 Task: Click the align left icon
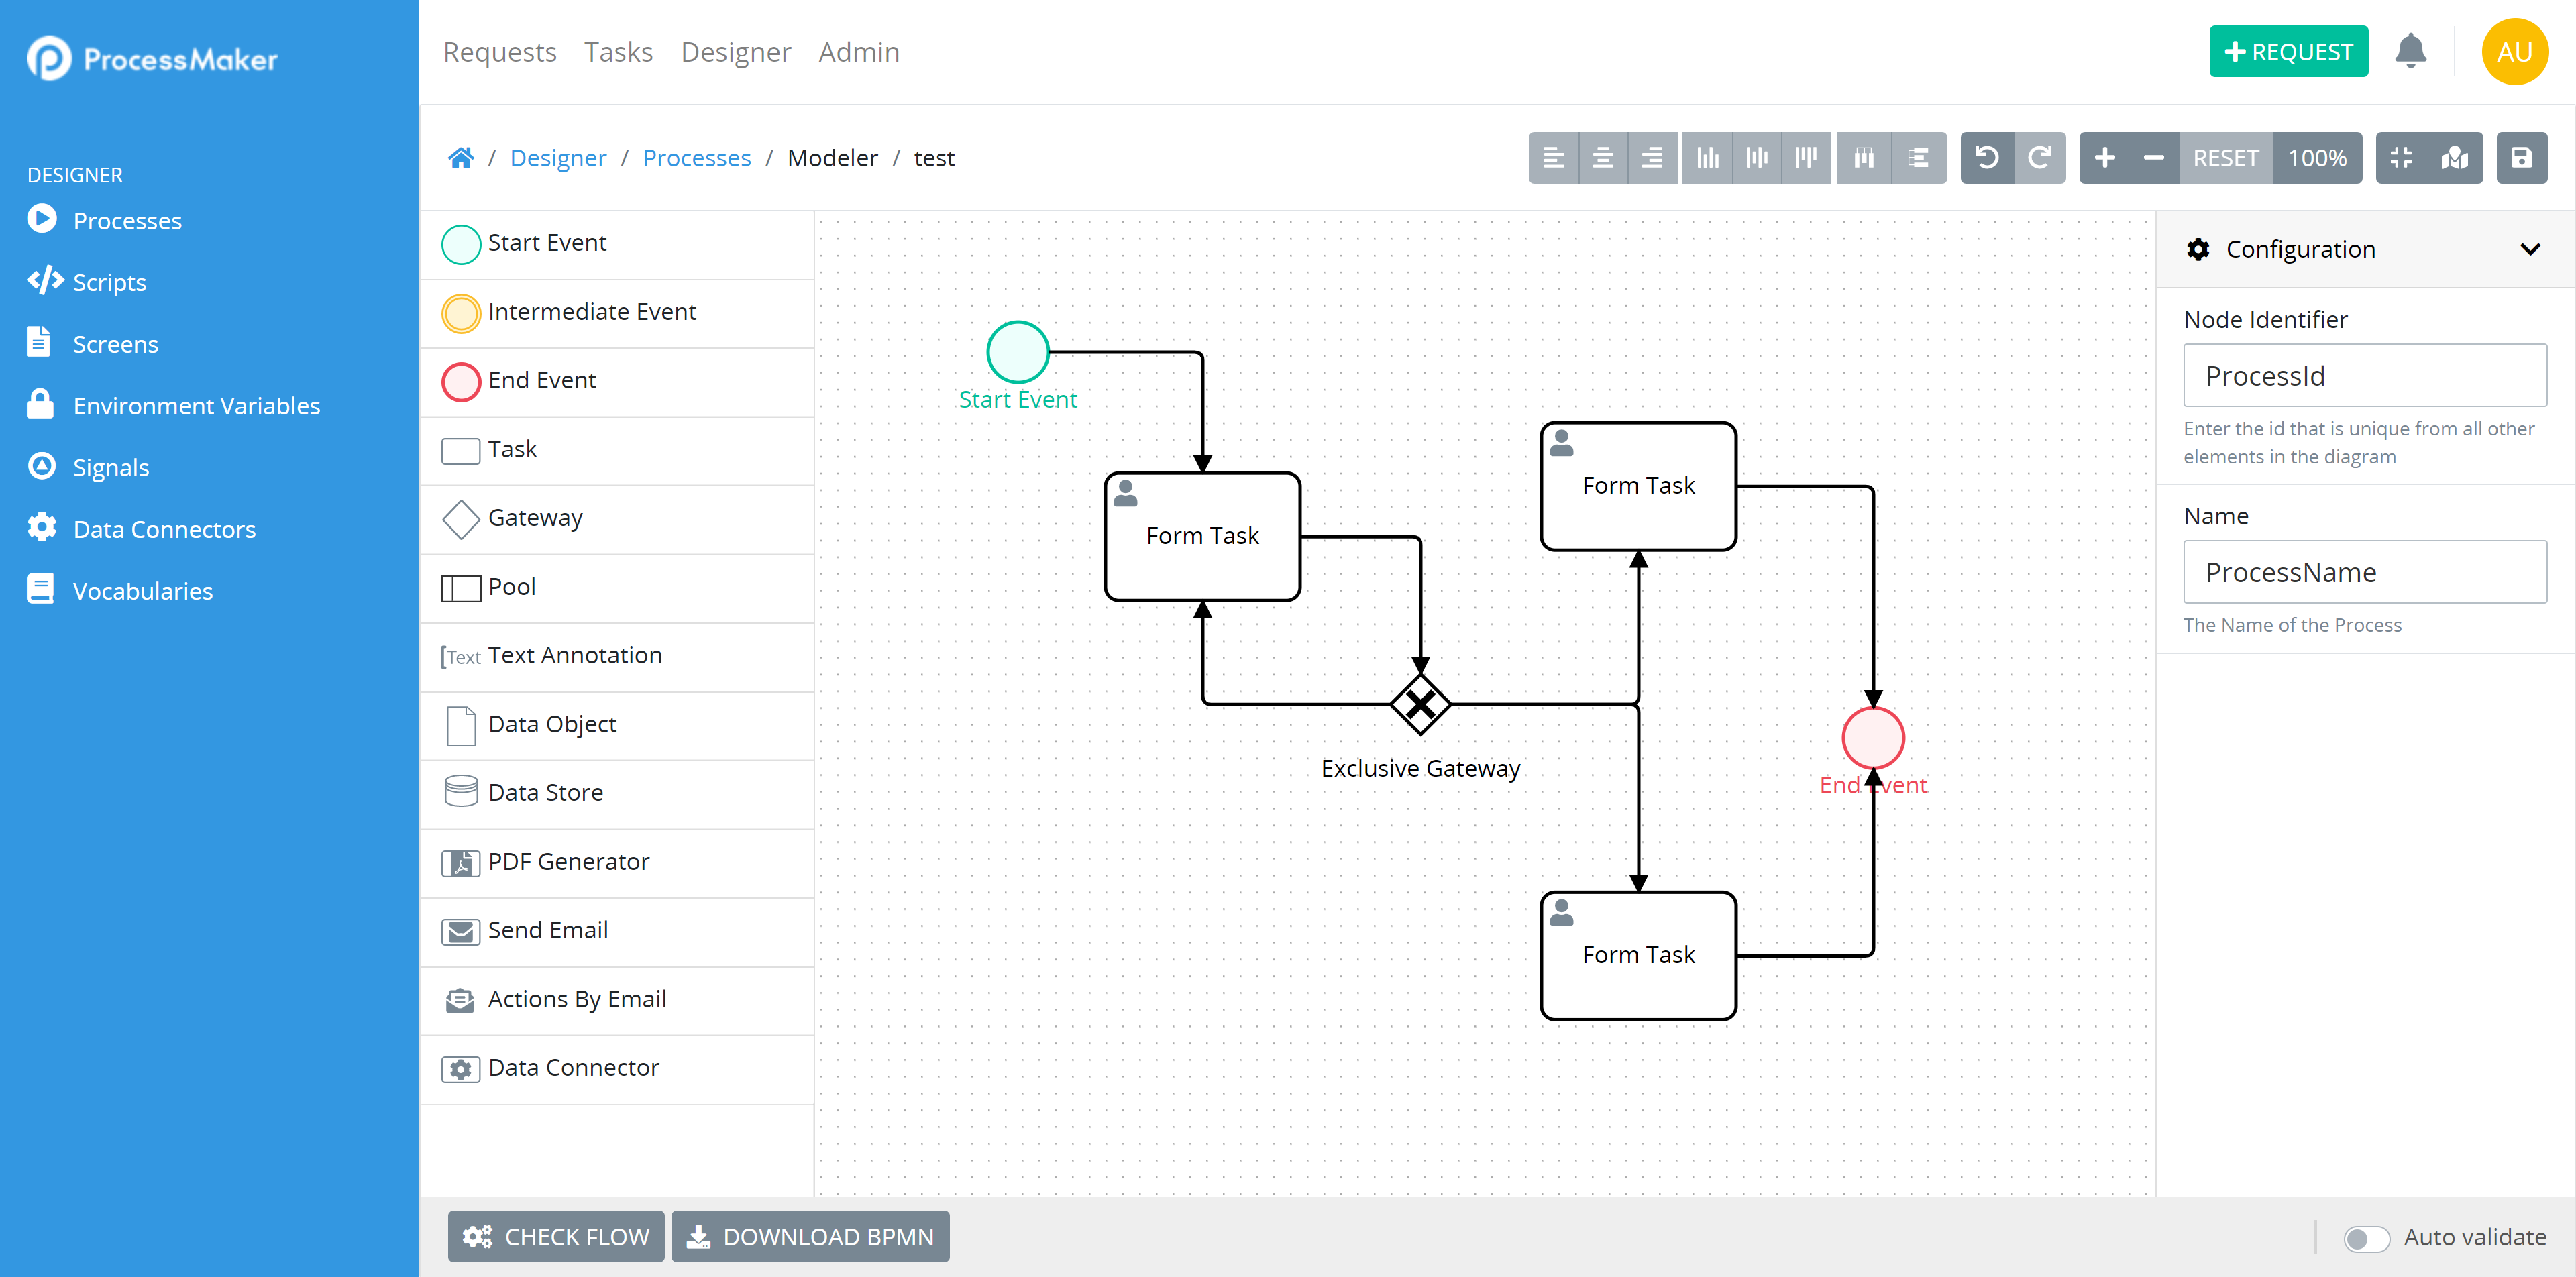(x=1553, y=158)
